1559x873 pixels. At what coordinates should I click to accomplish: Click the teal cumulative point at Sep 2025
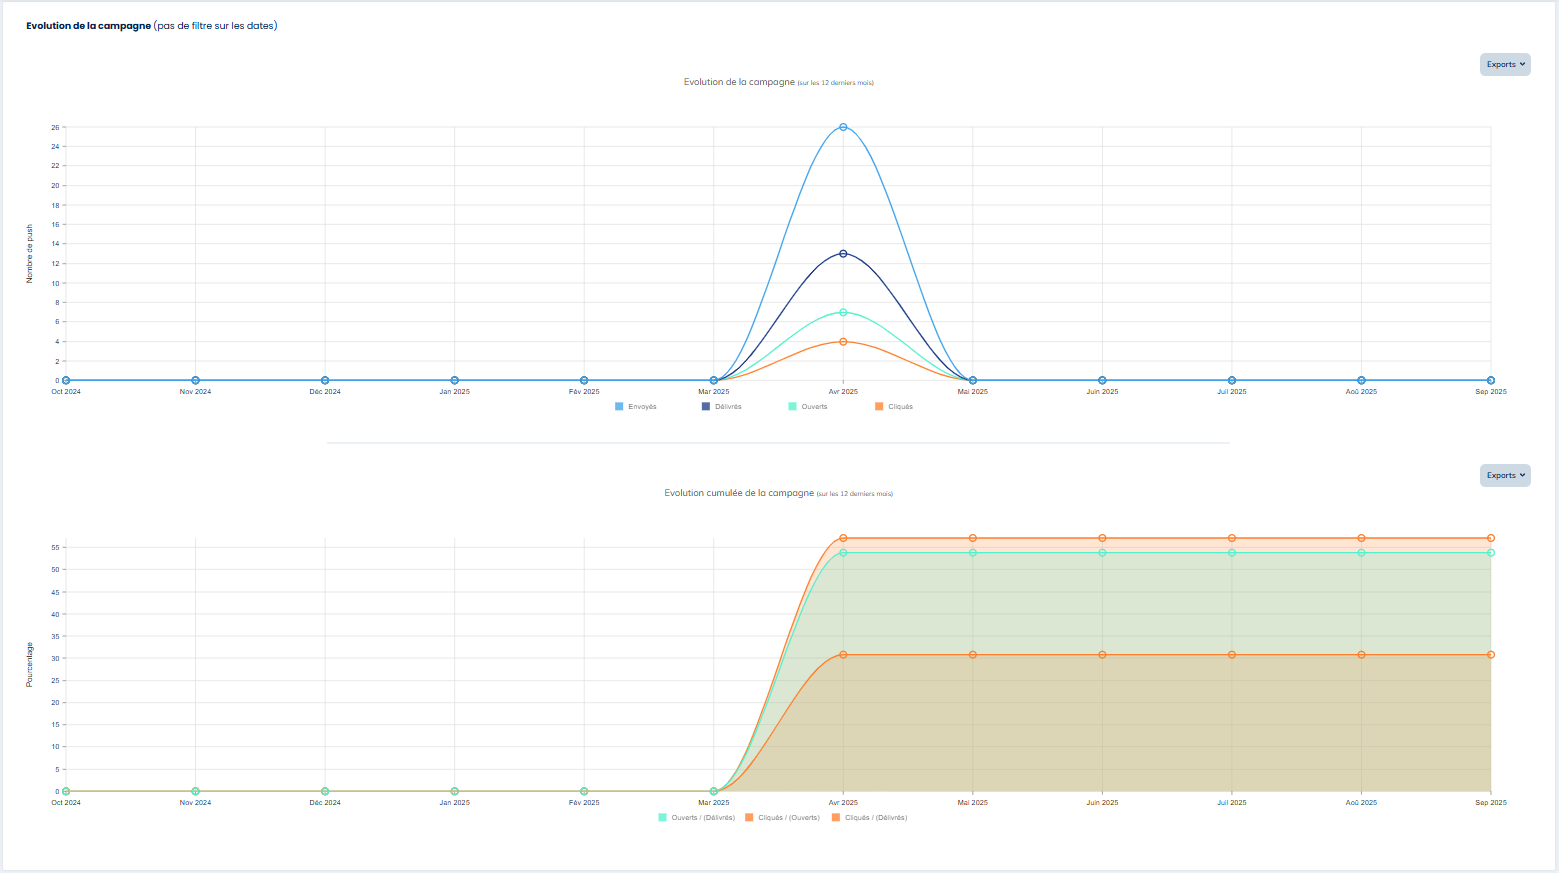pyautogui.click(x=1490, y=553)
